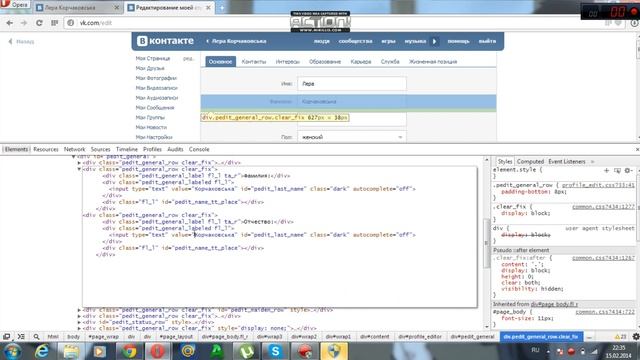The height and width of the screenshot is (360, 640).
Task: Click the music play button in VK header
Action: (435, 41)
